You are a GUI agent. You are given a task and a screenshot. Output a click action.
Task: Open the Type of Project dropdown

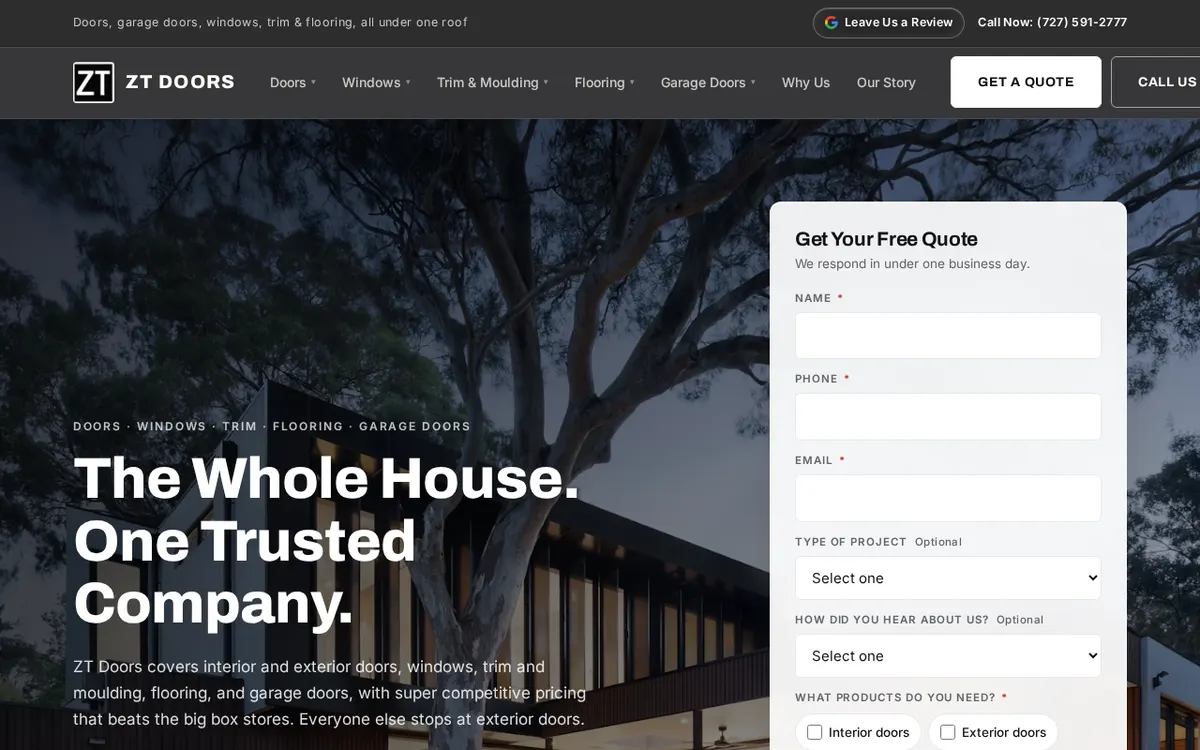pyautogui.click(x=948, y=578)
